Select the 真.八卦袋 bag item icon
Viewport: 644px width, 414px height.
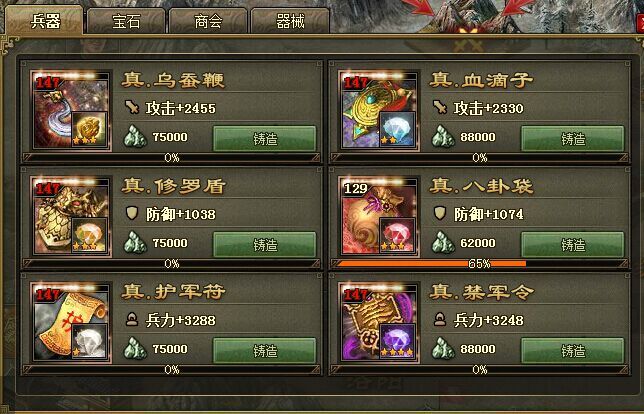(379, 216)
